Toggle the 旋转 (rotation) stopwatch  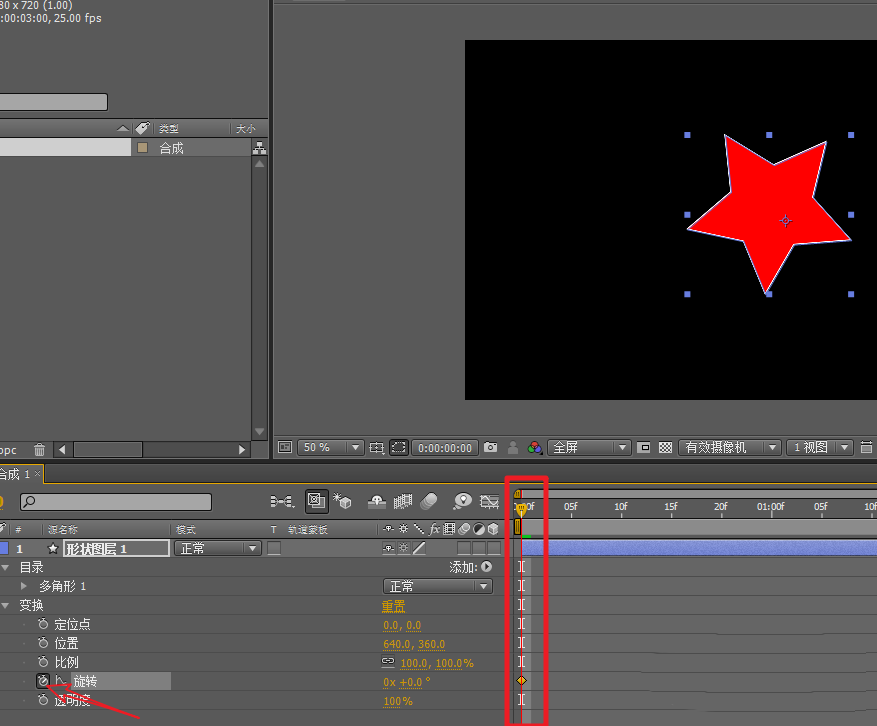click(x=43, y=681)
